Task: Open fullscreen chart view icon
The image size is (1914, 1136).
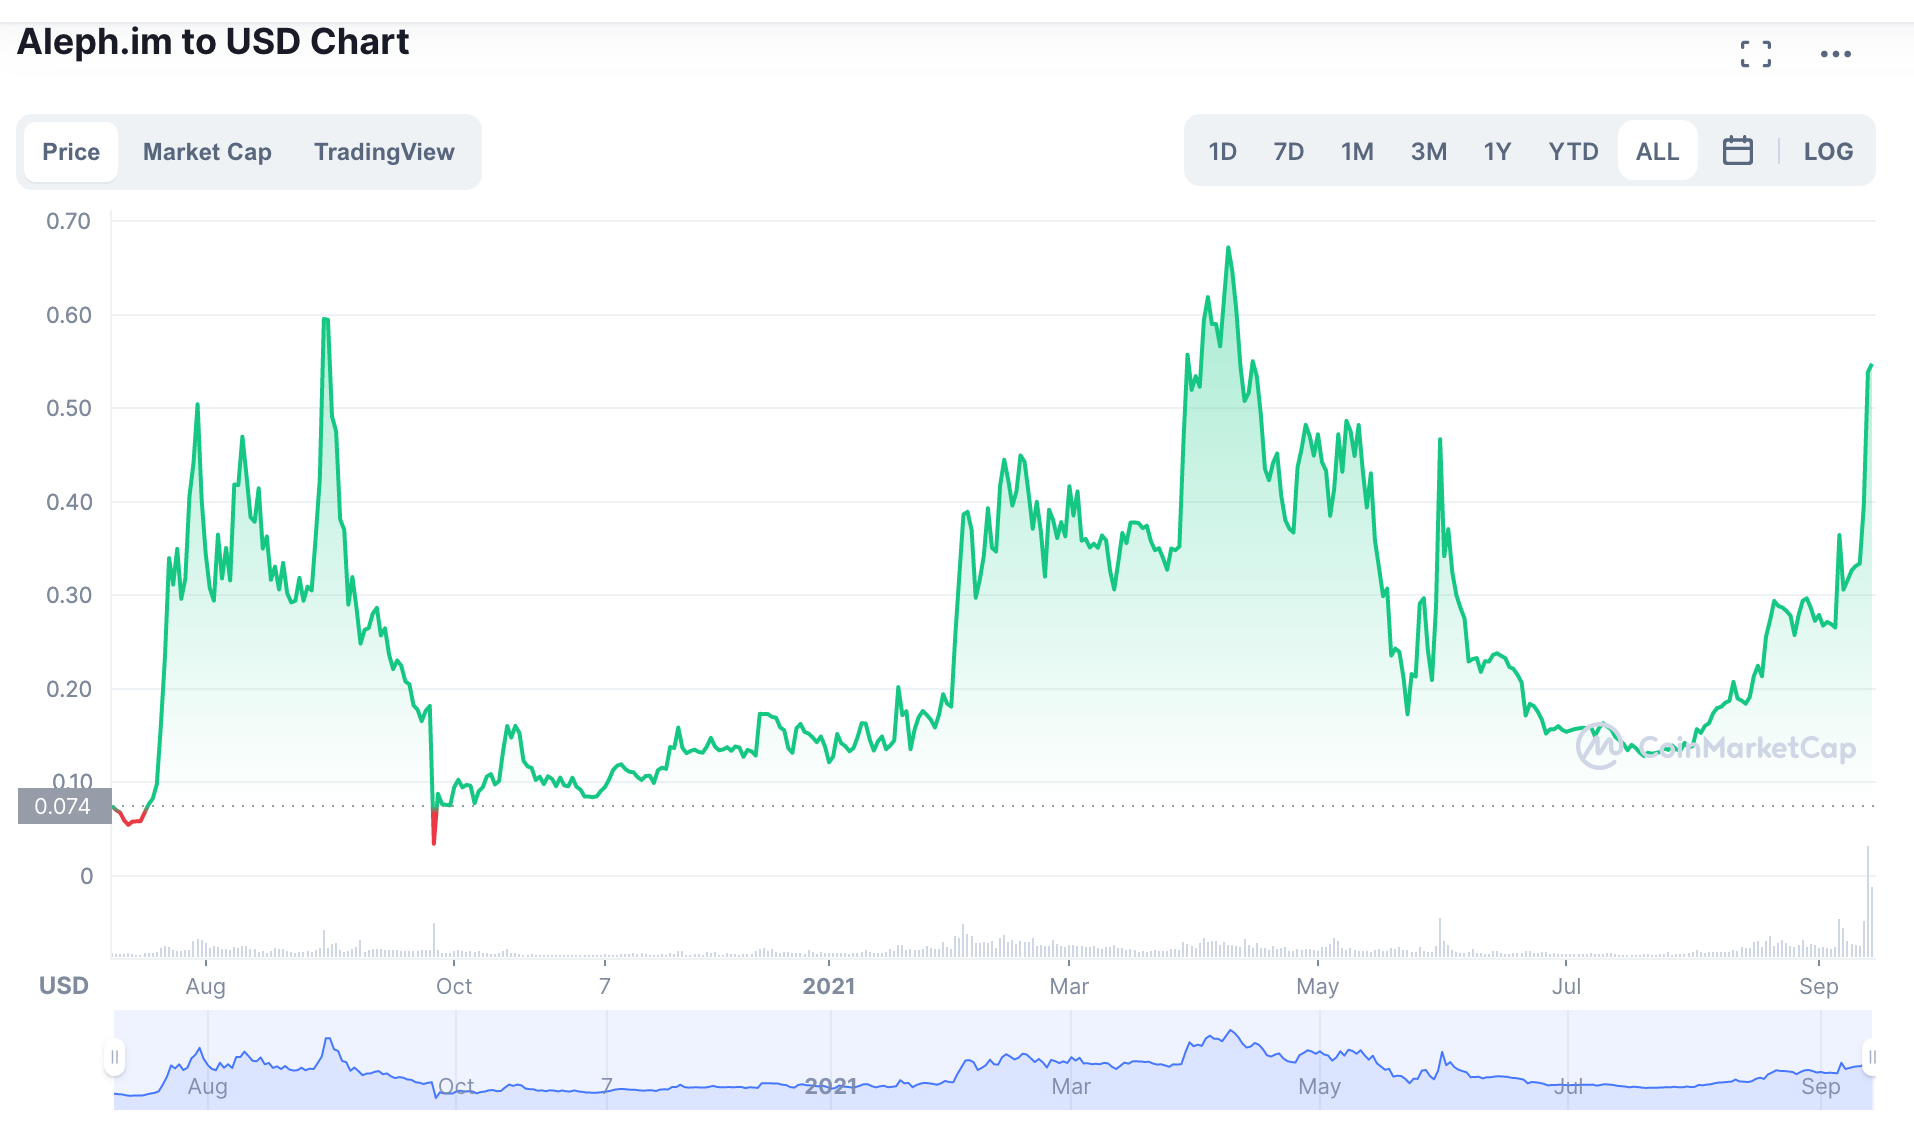Action: point(1755,54)
